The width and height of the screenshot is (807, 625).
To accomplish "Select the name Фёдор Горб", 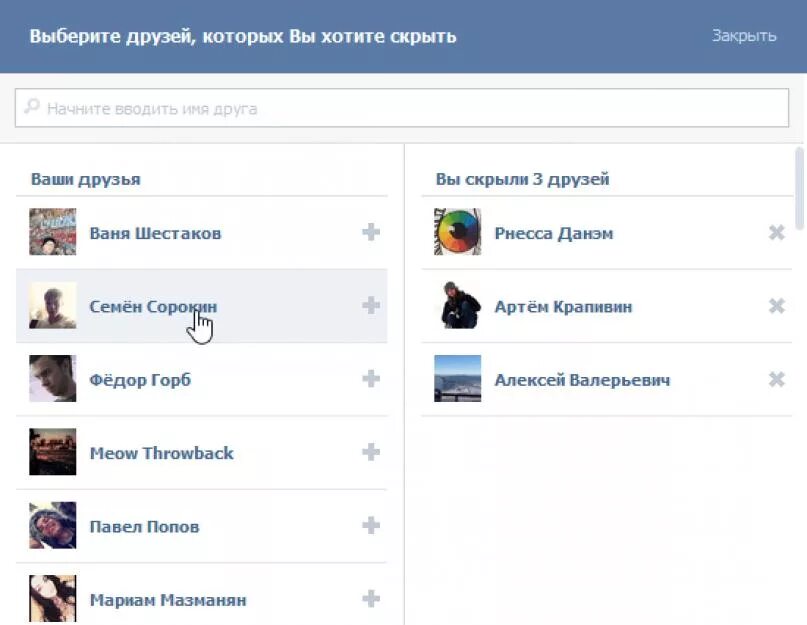I will 140,380.
